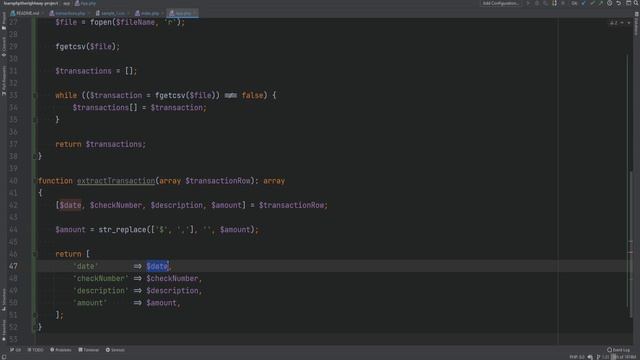Click str_replace on line 44

click(122, 229)
